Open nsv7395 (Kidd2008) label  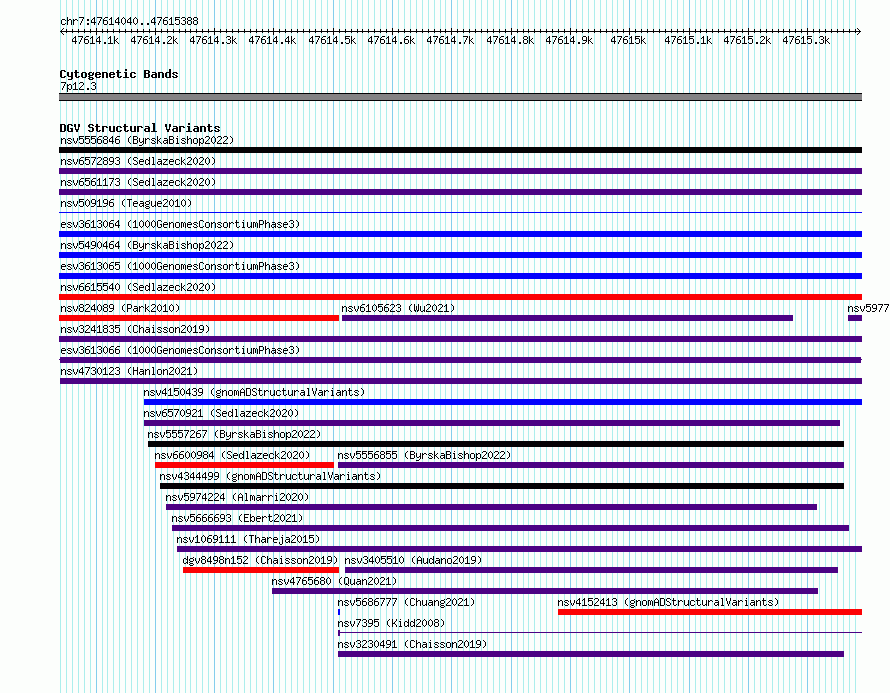pyautogui.click(x=391, y=623)
